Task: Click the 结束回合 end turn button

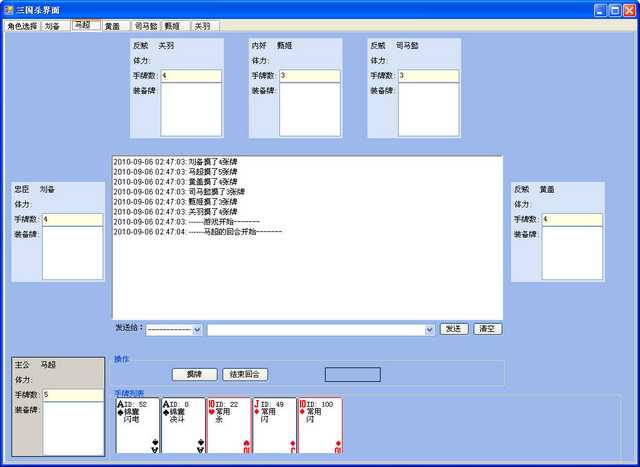Action: [x=245, y=374]
